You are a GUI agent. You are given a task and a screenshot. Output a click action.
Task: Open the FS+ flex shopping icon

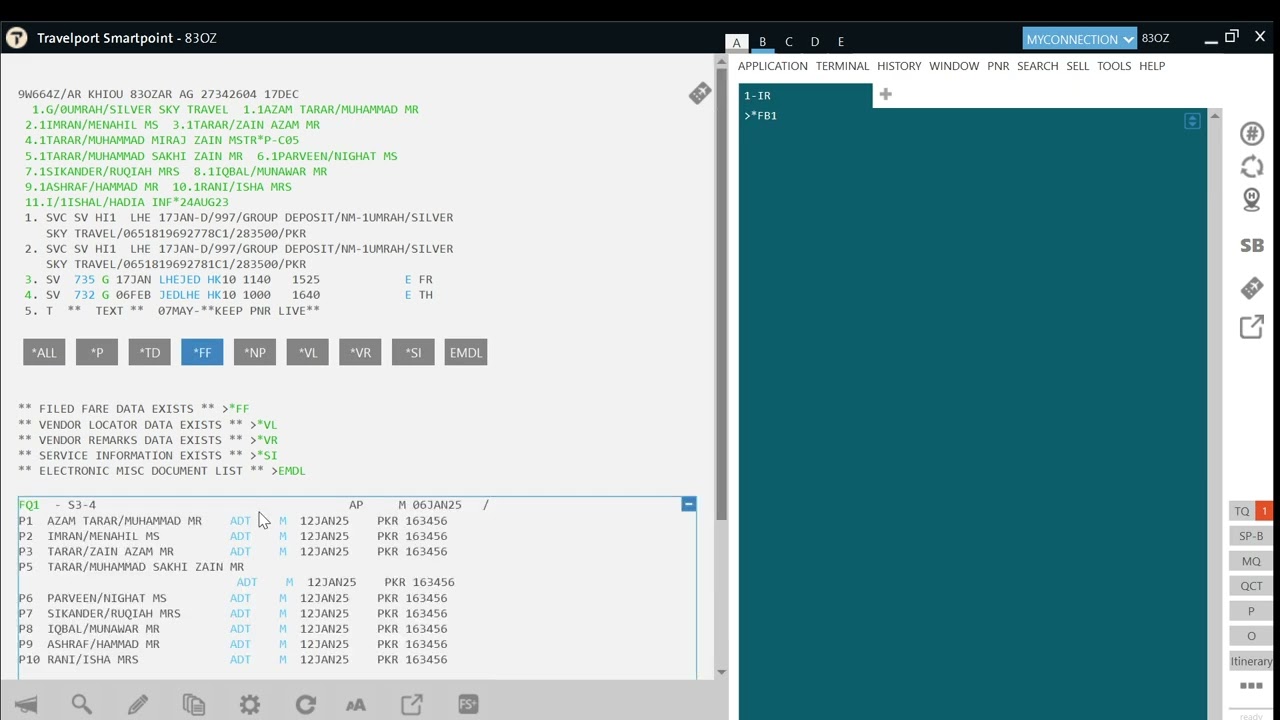tap(468, 705)
